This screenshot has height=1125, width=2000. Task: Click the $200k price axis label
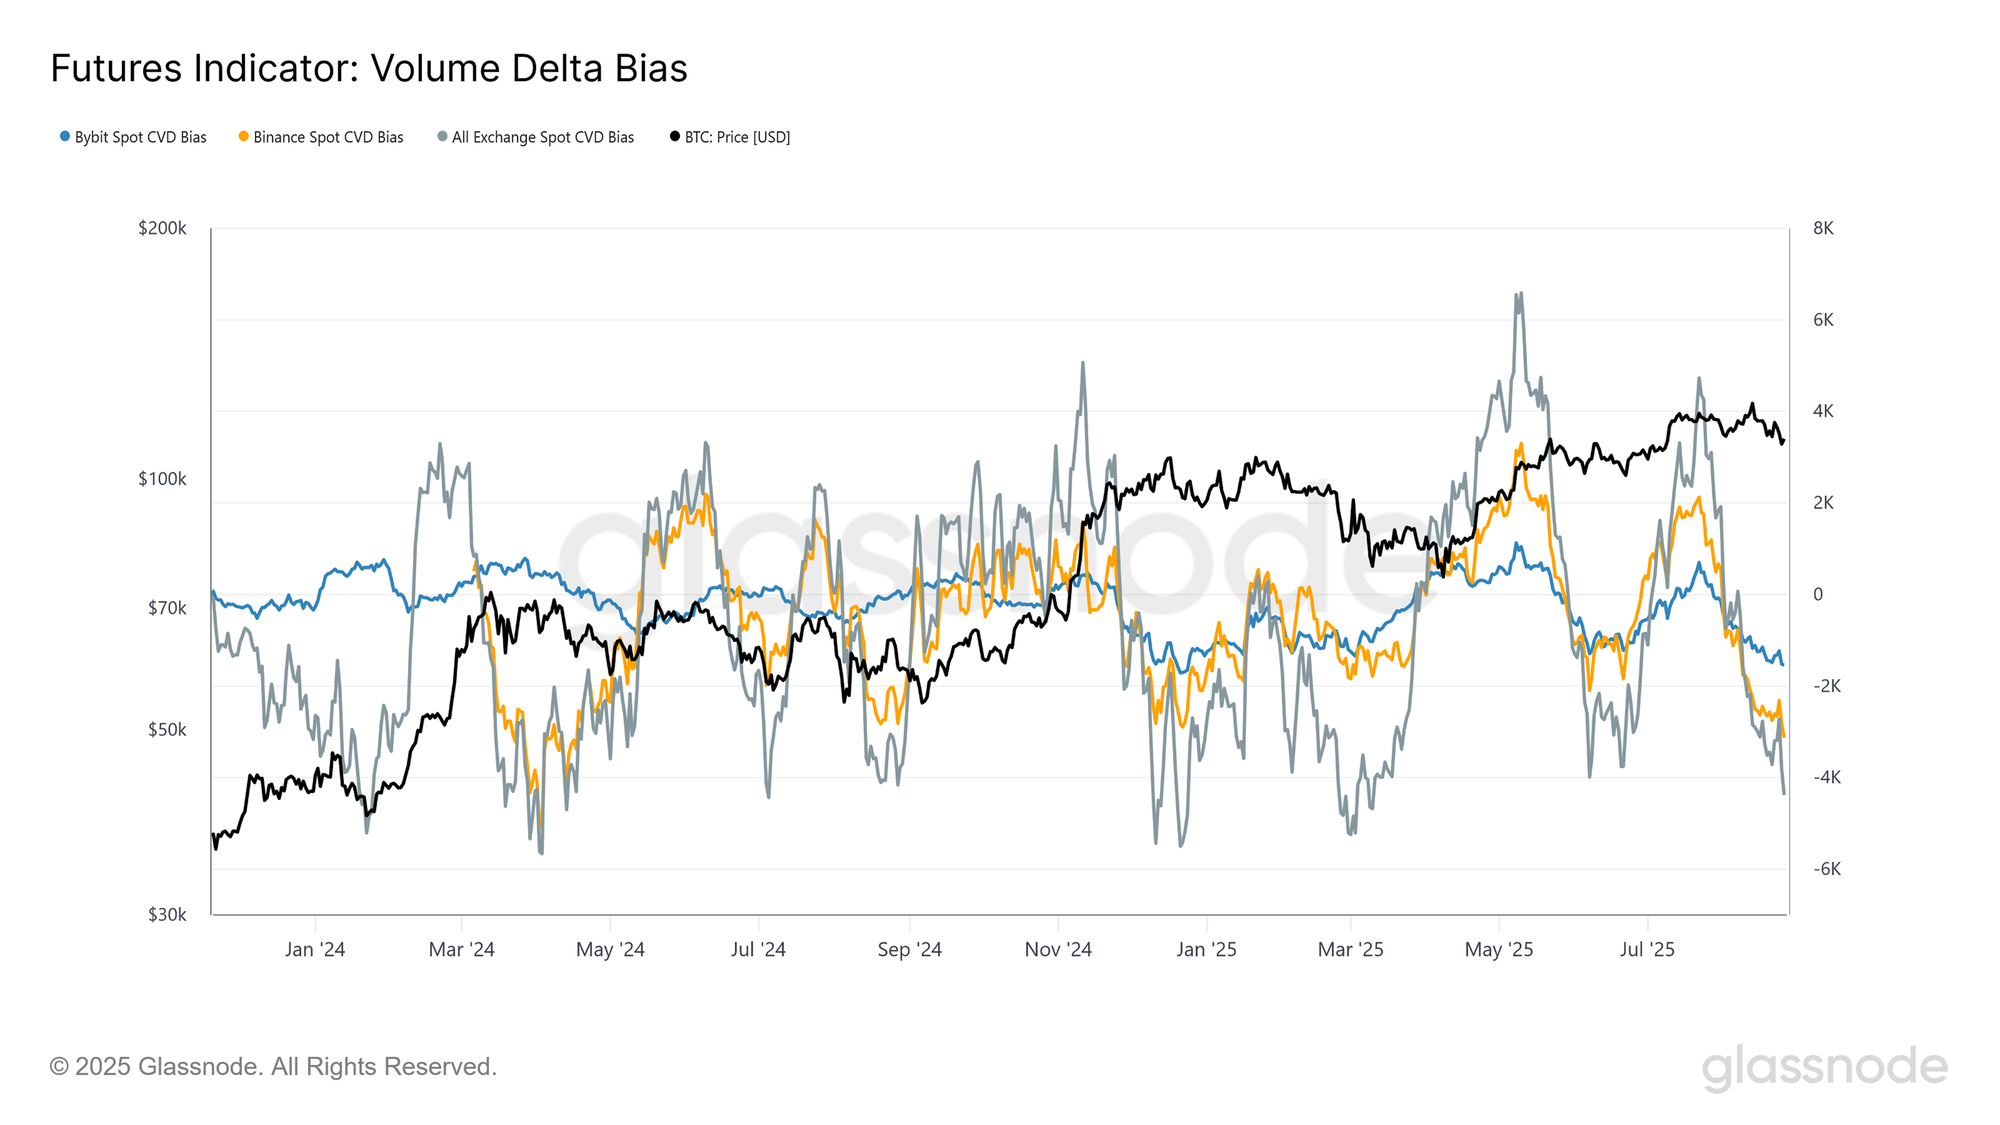pyautogui.click(x=163, y=228)
